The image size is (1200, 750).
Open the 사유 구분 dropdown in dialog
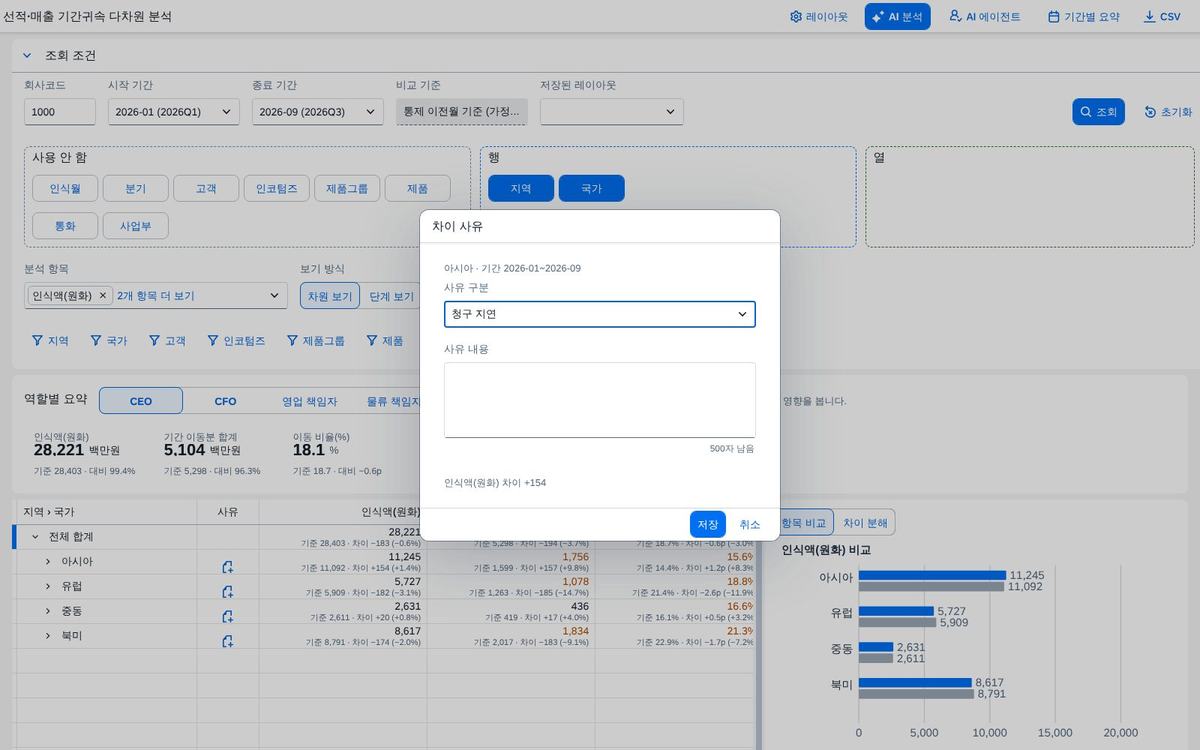point(600,314)
